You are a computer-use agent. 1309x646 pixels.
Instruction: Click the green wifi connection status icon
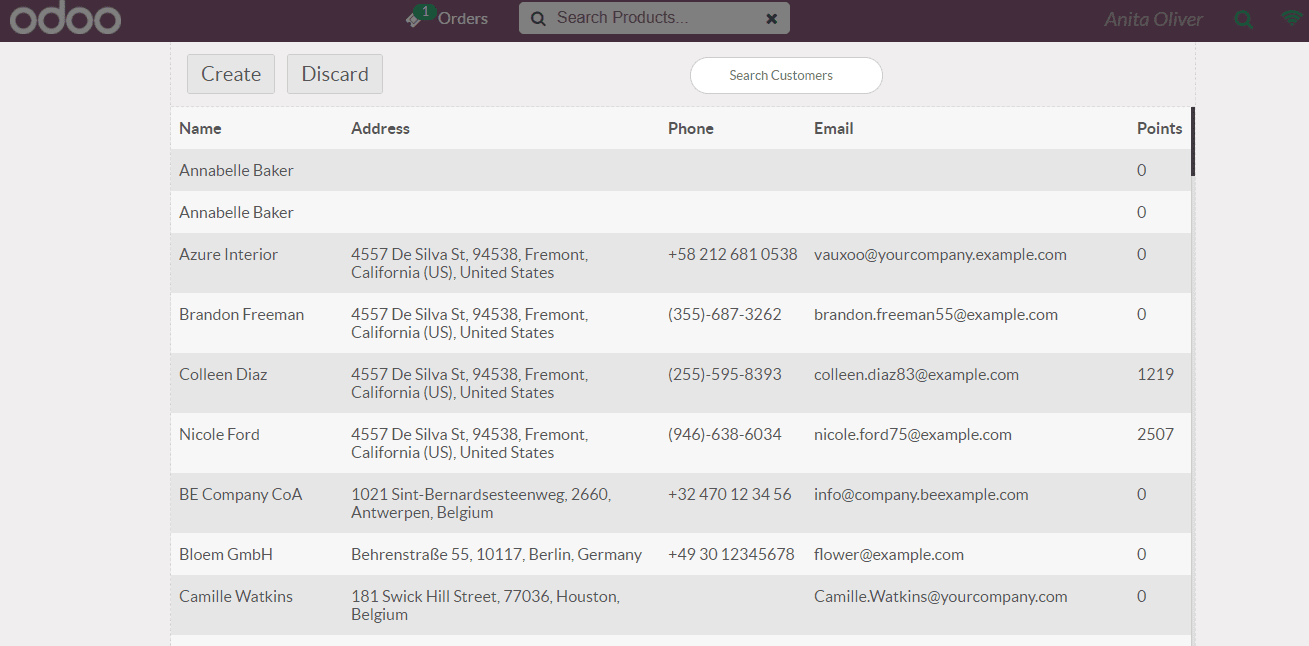[1293, 19]
